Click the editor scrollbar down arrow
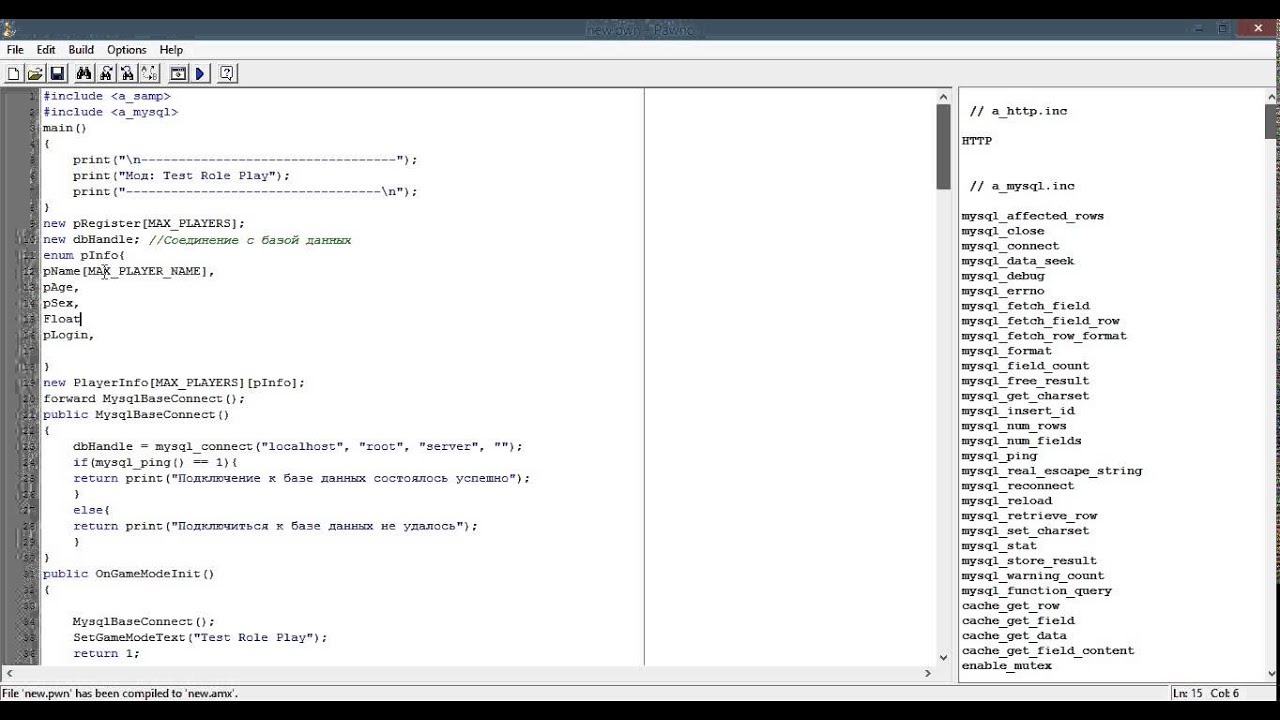This screenshot has height=720, width=1280. (x=943, y=657)
